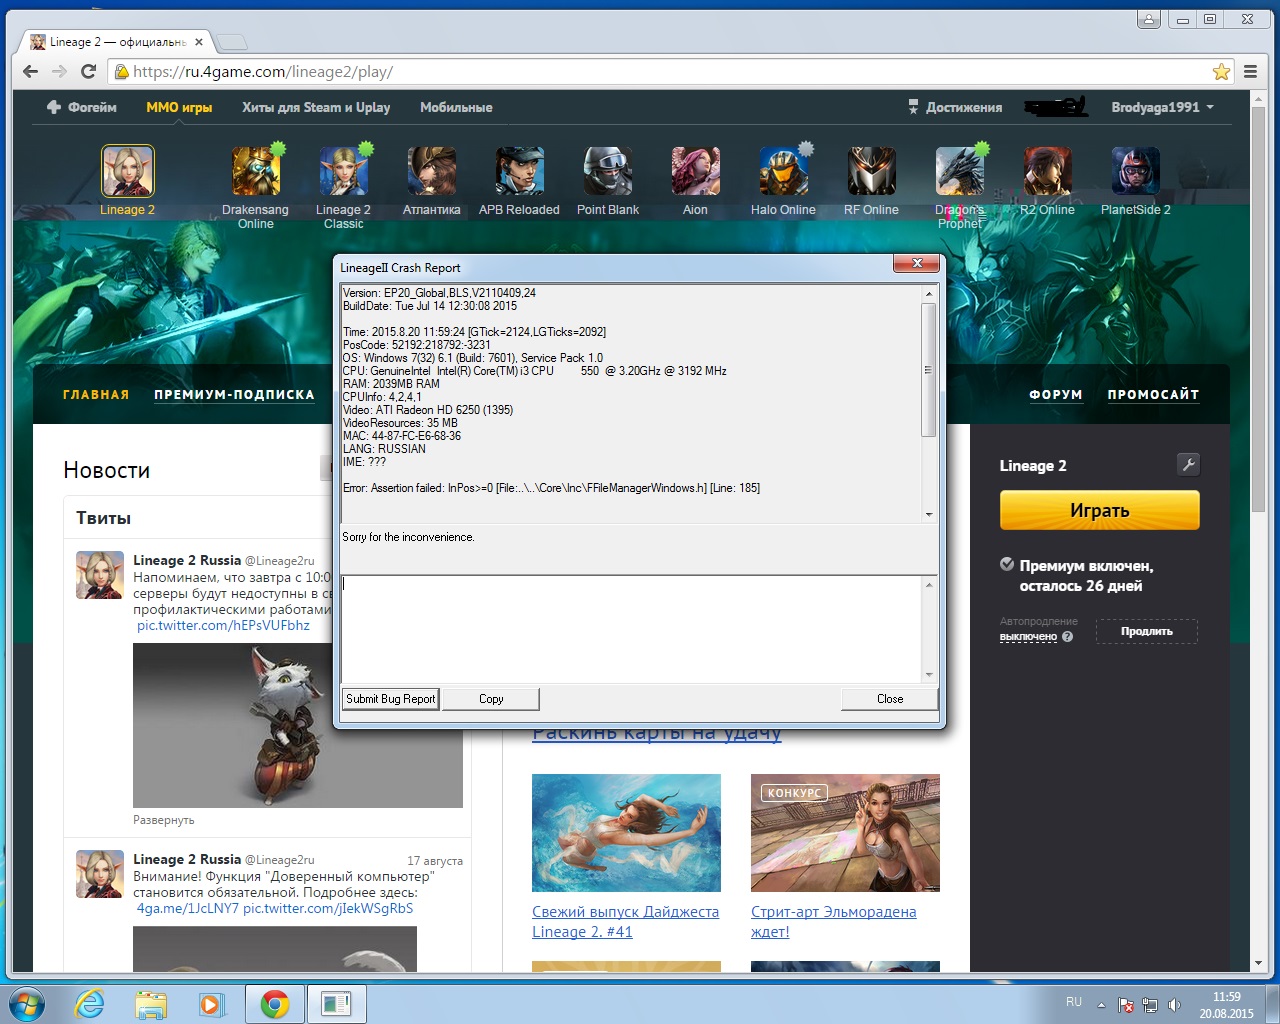Show hidden system tray icons
The height and width of the screenshot is (1024, 1280).
1101,1005
